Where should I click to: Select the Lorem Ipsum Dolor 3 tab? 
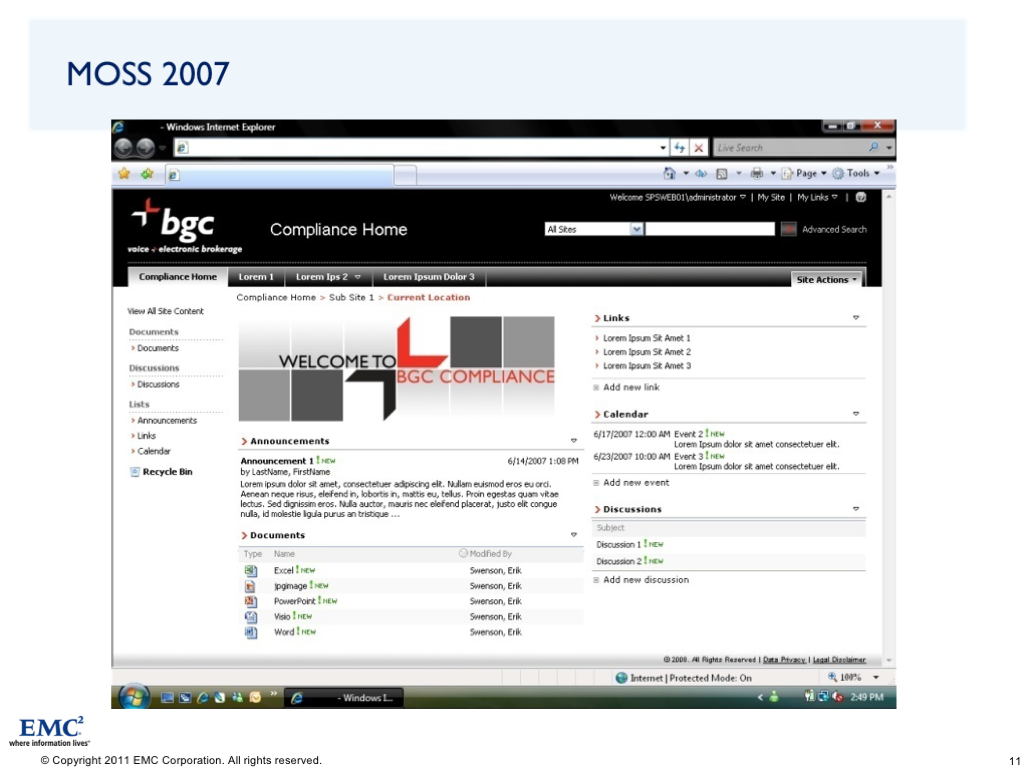(x=428, y=277)
